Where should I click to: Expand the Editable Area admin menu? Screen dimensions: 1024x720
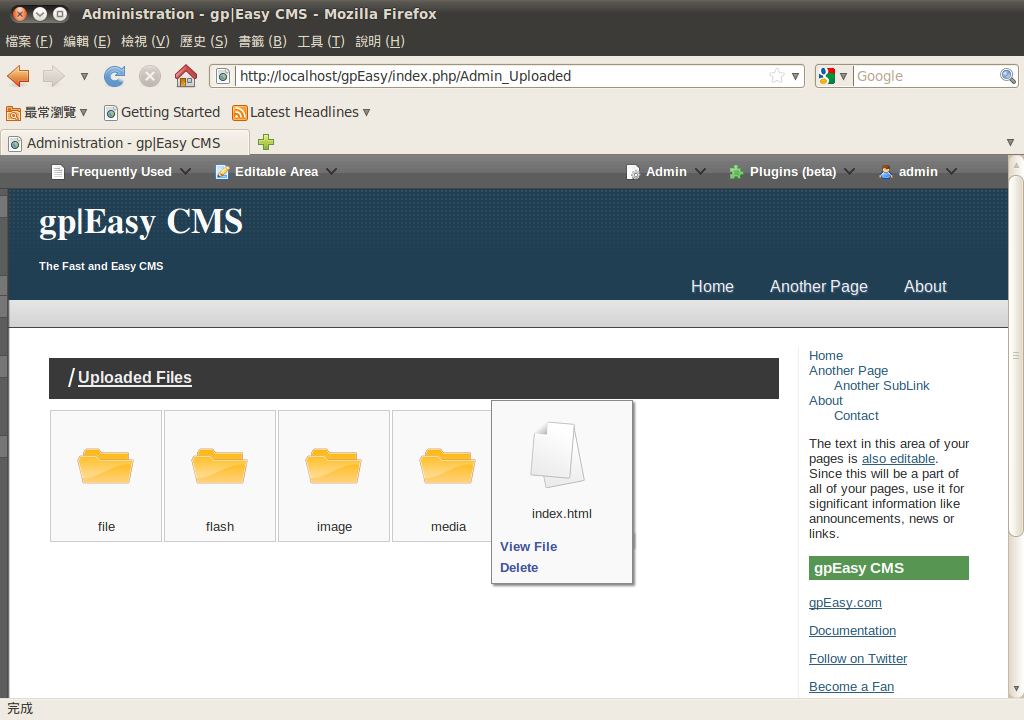click(276, 172)
